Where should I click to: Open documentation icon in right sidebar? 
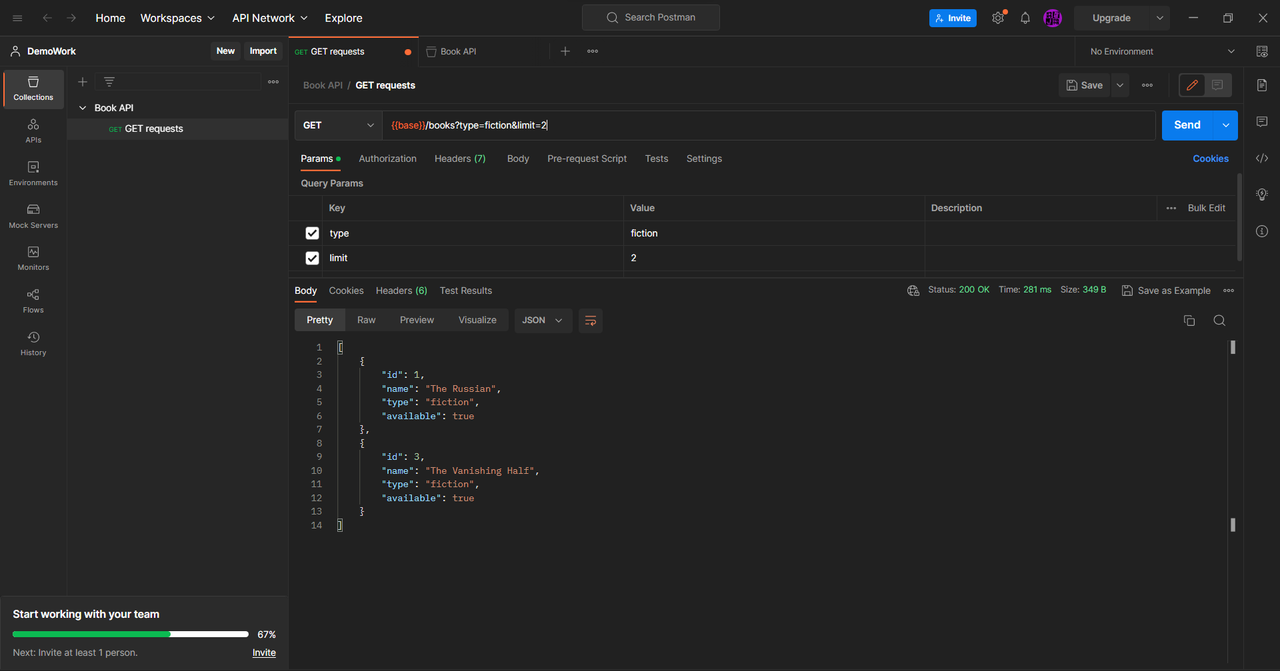tap(1262, 86)
